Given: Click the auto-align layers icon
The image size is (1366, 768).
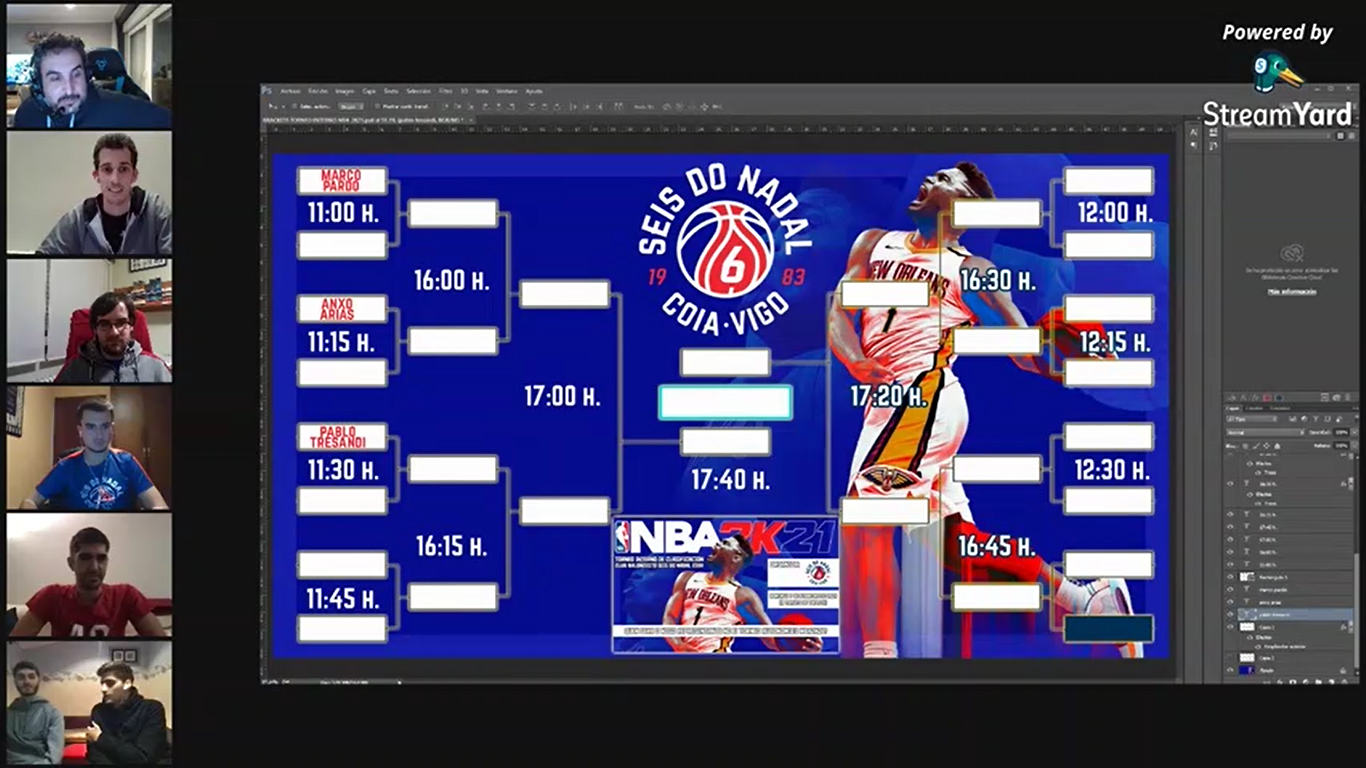Looking at the screenshot, I should tap(617, 107).
